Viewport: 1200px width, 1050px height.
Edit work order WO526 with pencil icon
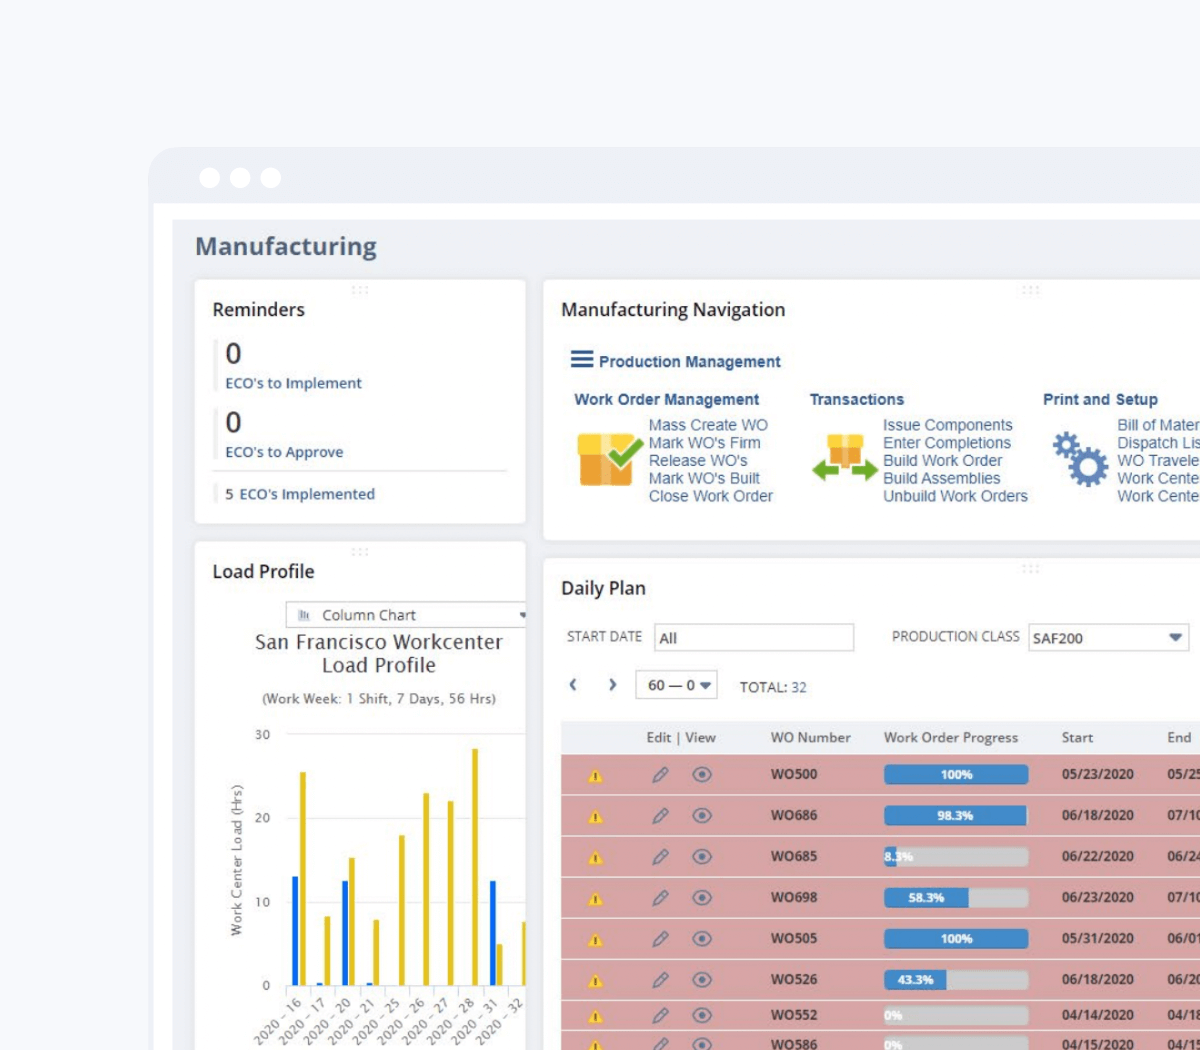pos(660,979)
